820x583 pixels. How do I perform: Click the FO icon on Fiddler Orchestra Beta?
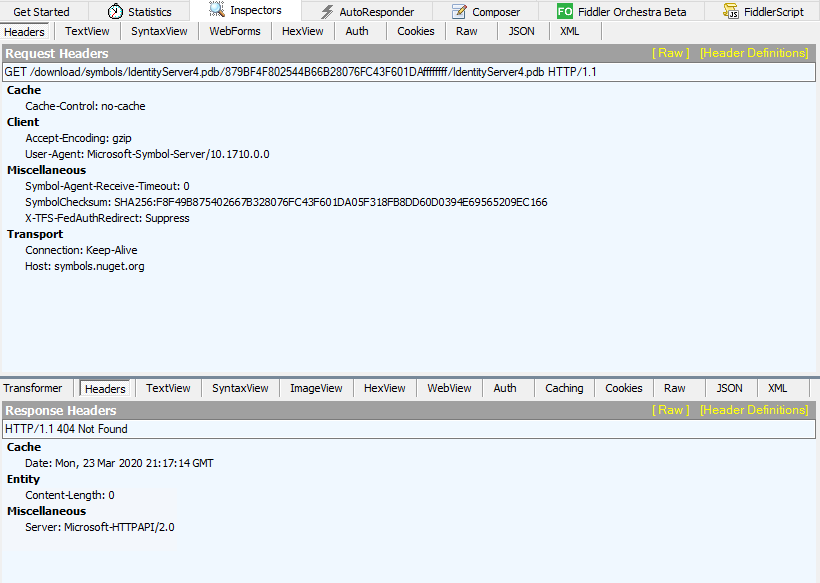pyautogui.click(x=564, y=11)
